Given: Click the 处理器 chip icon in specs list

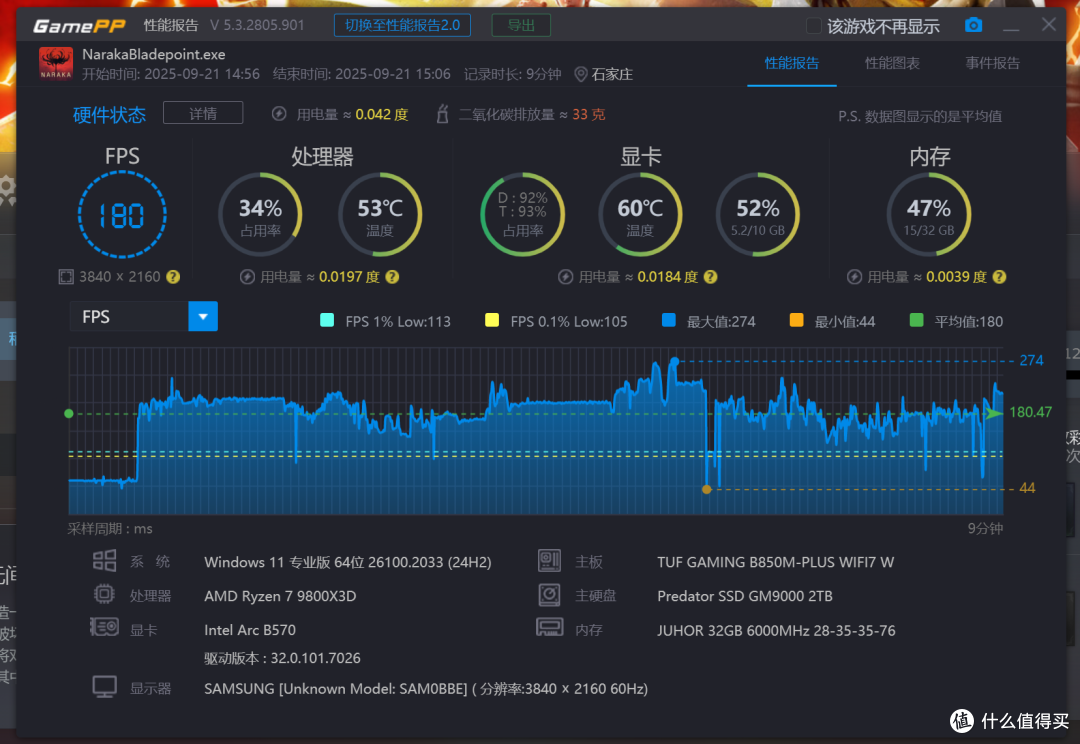Looking at the screenshot, I should (x=104, y=594).
